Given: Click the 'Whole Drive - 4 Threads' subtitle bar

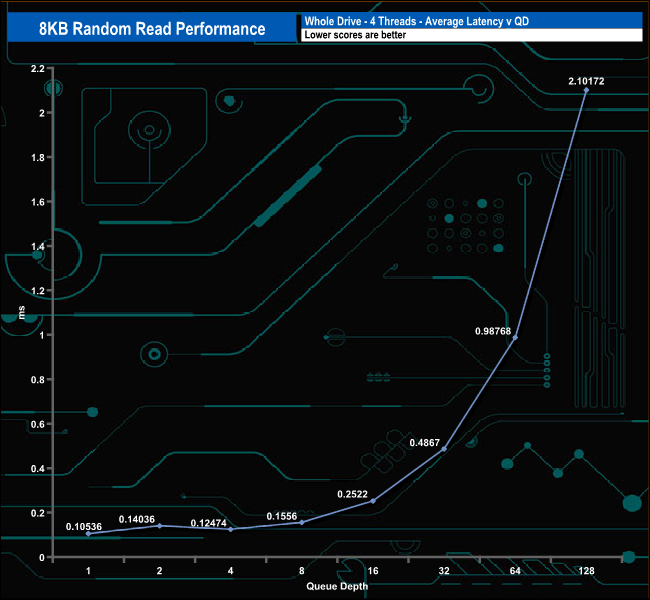Looking at the screenshot, I should click(x=470, y=21).
